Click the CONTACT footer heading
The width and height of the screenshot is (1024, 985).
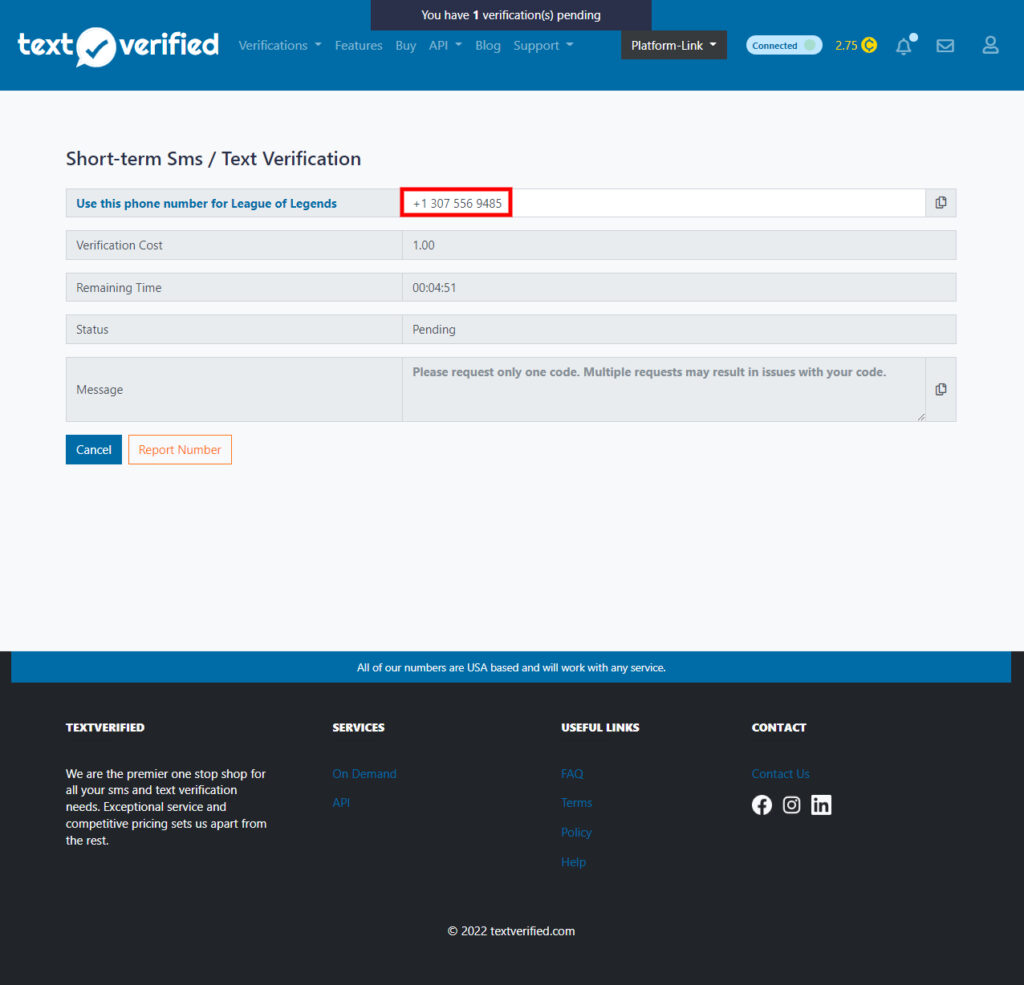778,727
